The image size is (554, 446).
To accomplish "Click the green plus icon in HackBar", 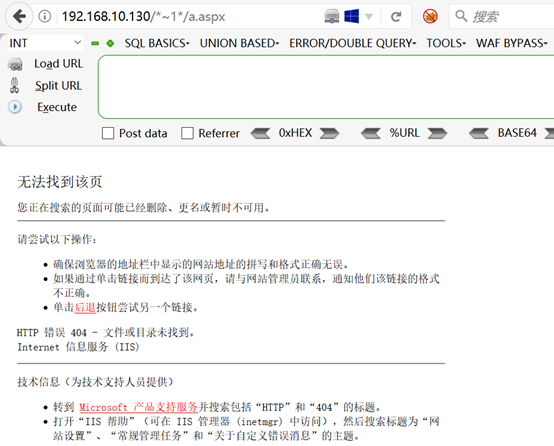I will point(110,43).
